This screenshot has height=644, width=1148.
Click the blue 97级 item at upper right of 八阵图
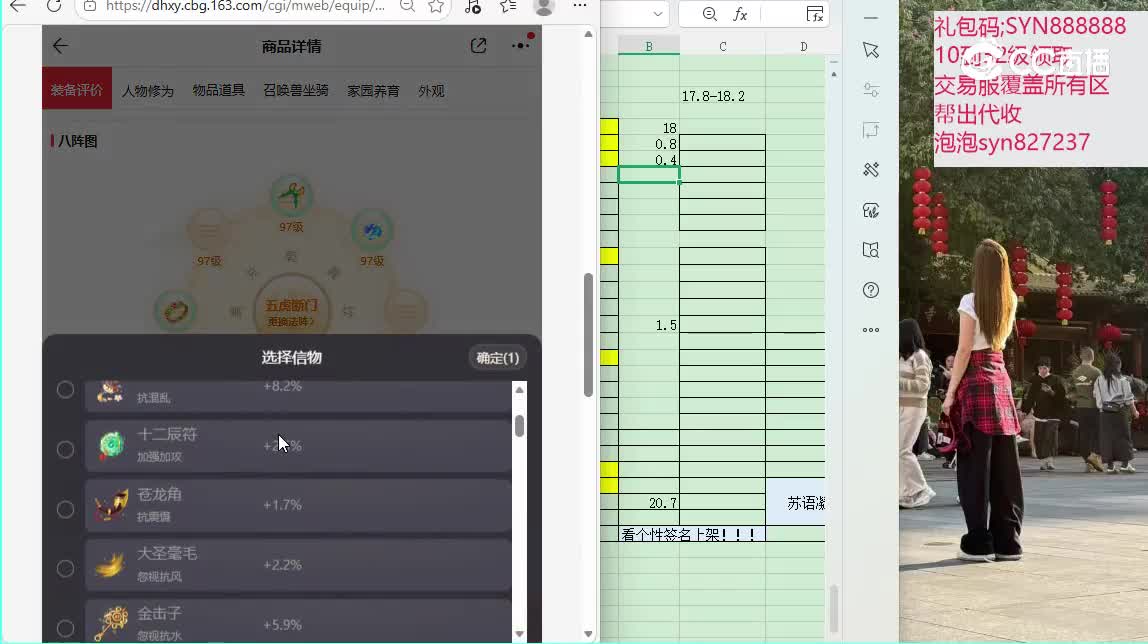click(372, 230)
